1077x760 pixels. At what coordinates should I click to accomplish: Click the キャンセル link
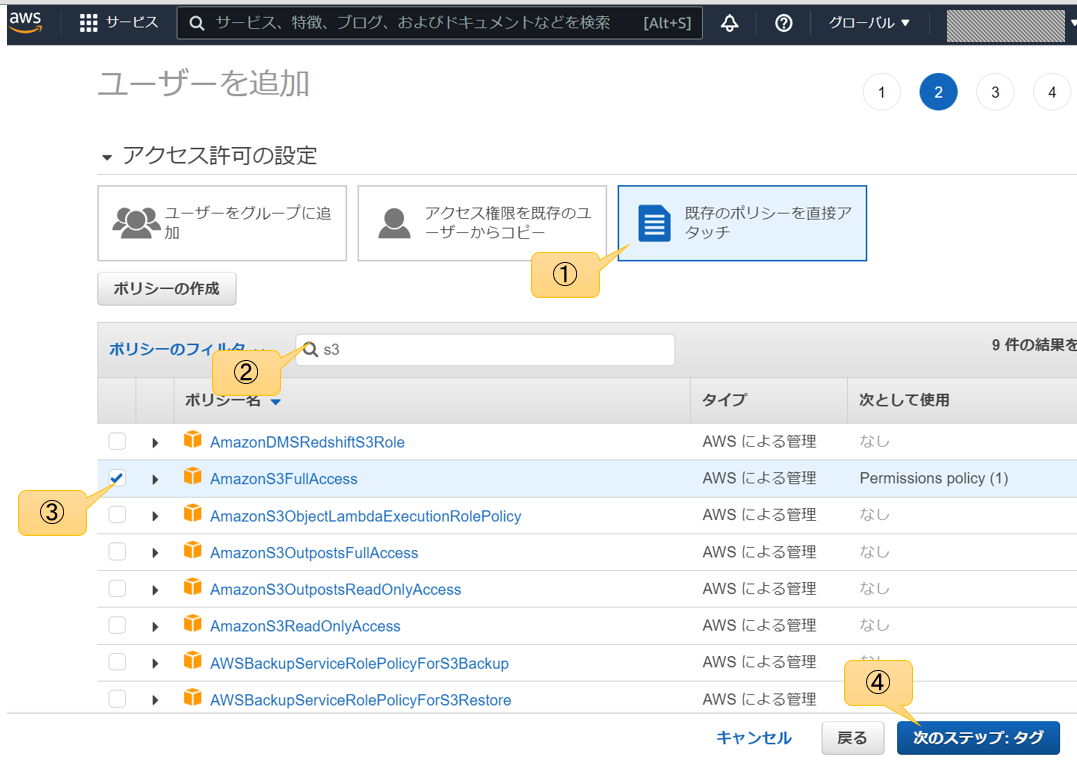753,738
